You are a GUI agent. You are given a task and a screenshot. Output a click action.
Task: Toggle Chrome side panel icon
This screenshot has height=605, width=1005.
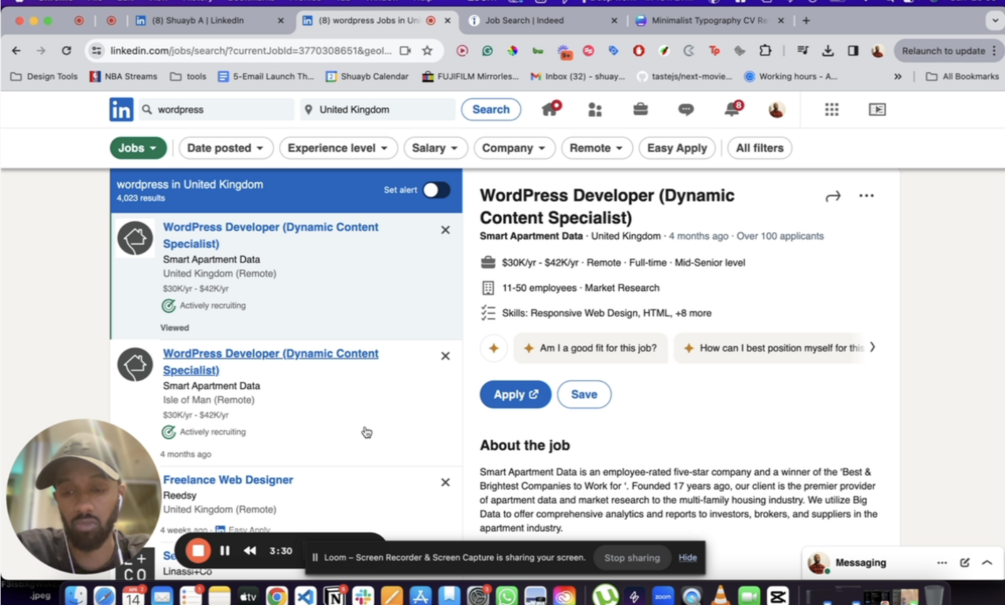852,50
